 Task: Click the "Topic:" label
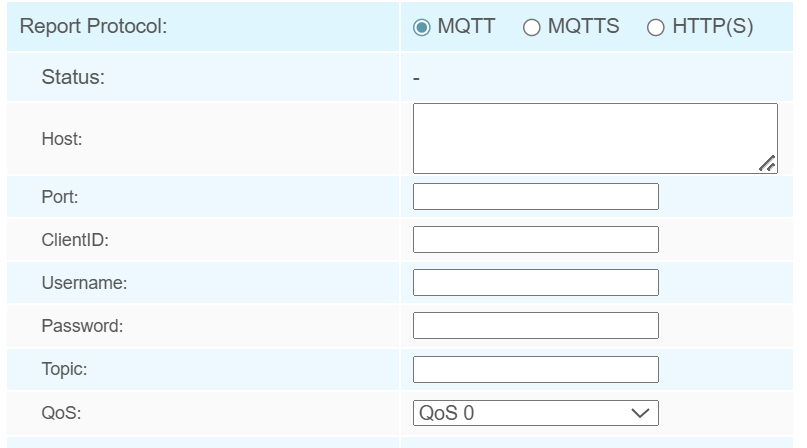(64, 369)
